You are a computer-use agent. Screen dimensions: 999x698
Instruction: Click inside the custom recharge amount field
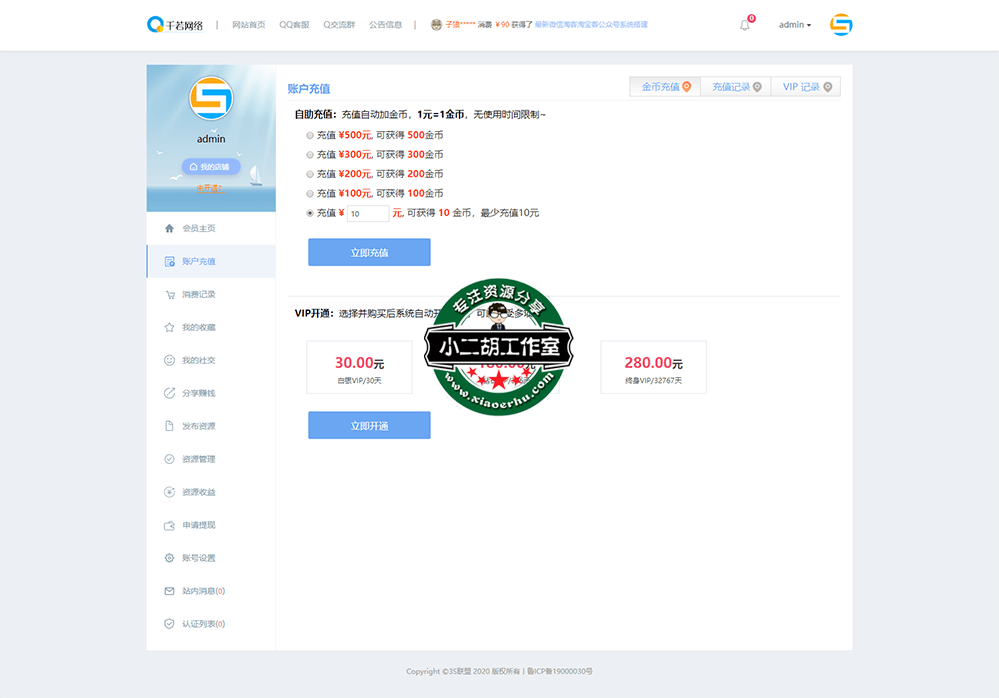pos(367,213)
